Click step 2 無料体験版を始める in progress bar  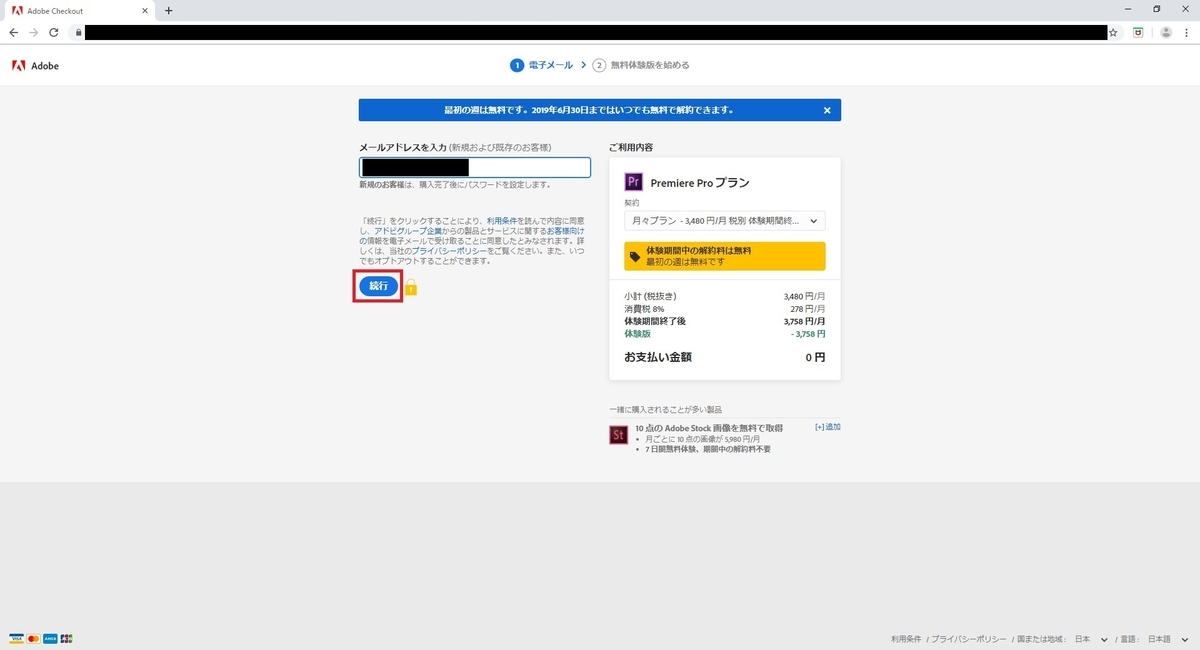point(641,65)
